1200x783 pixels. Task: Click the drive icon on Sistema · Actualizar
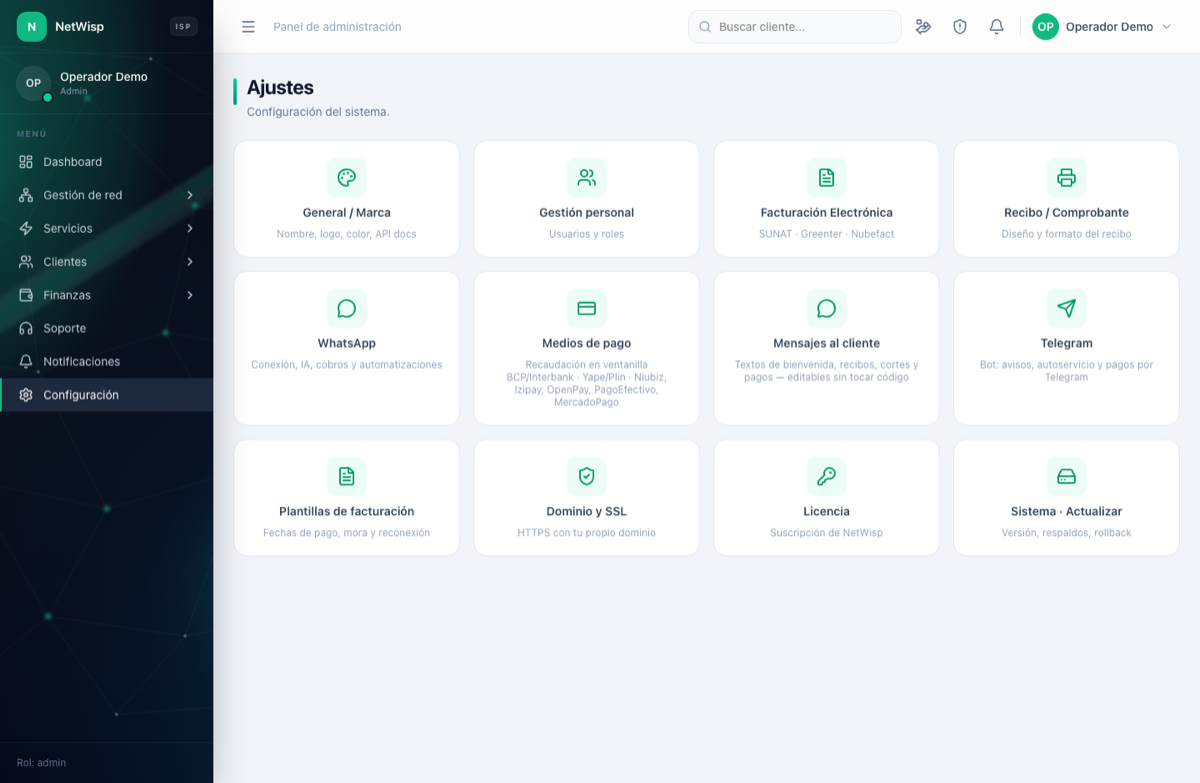pyautogui.click(x=1067, y=476)
